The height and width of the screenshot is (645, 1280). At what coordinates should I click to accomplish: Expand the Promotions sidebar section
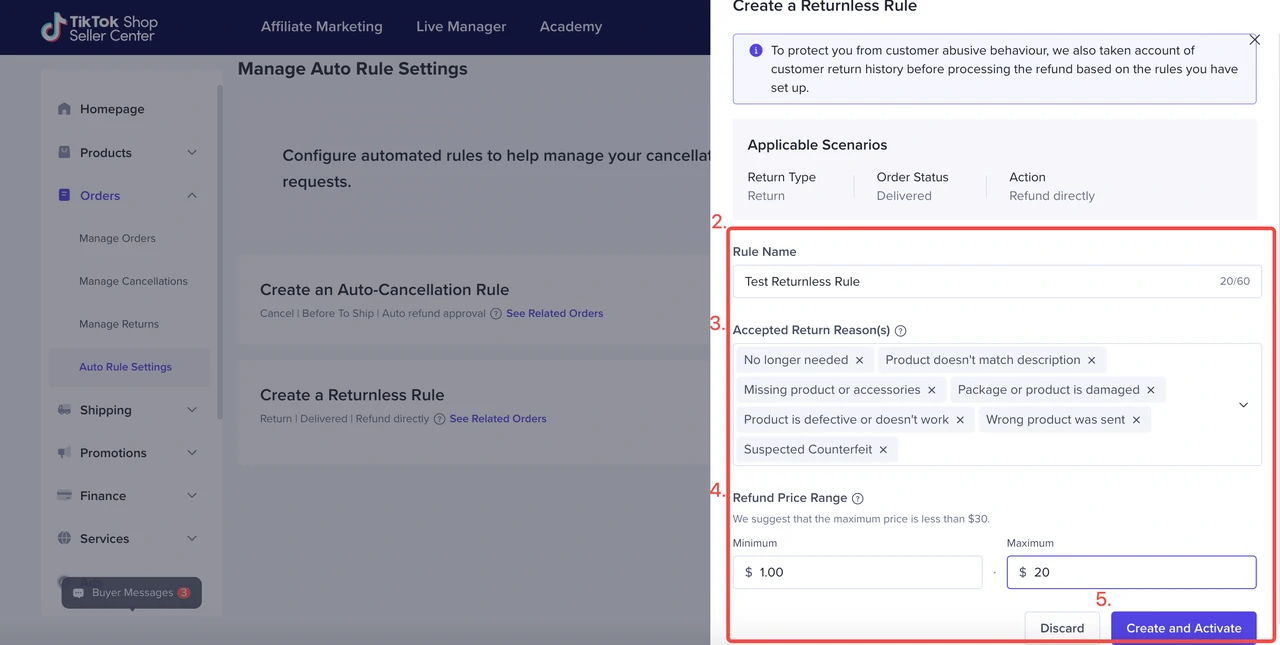click(192, 453)
